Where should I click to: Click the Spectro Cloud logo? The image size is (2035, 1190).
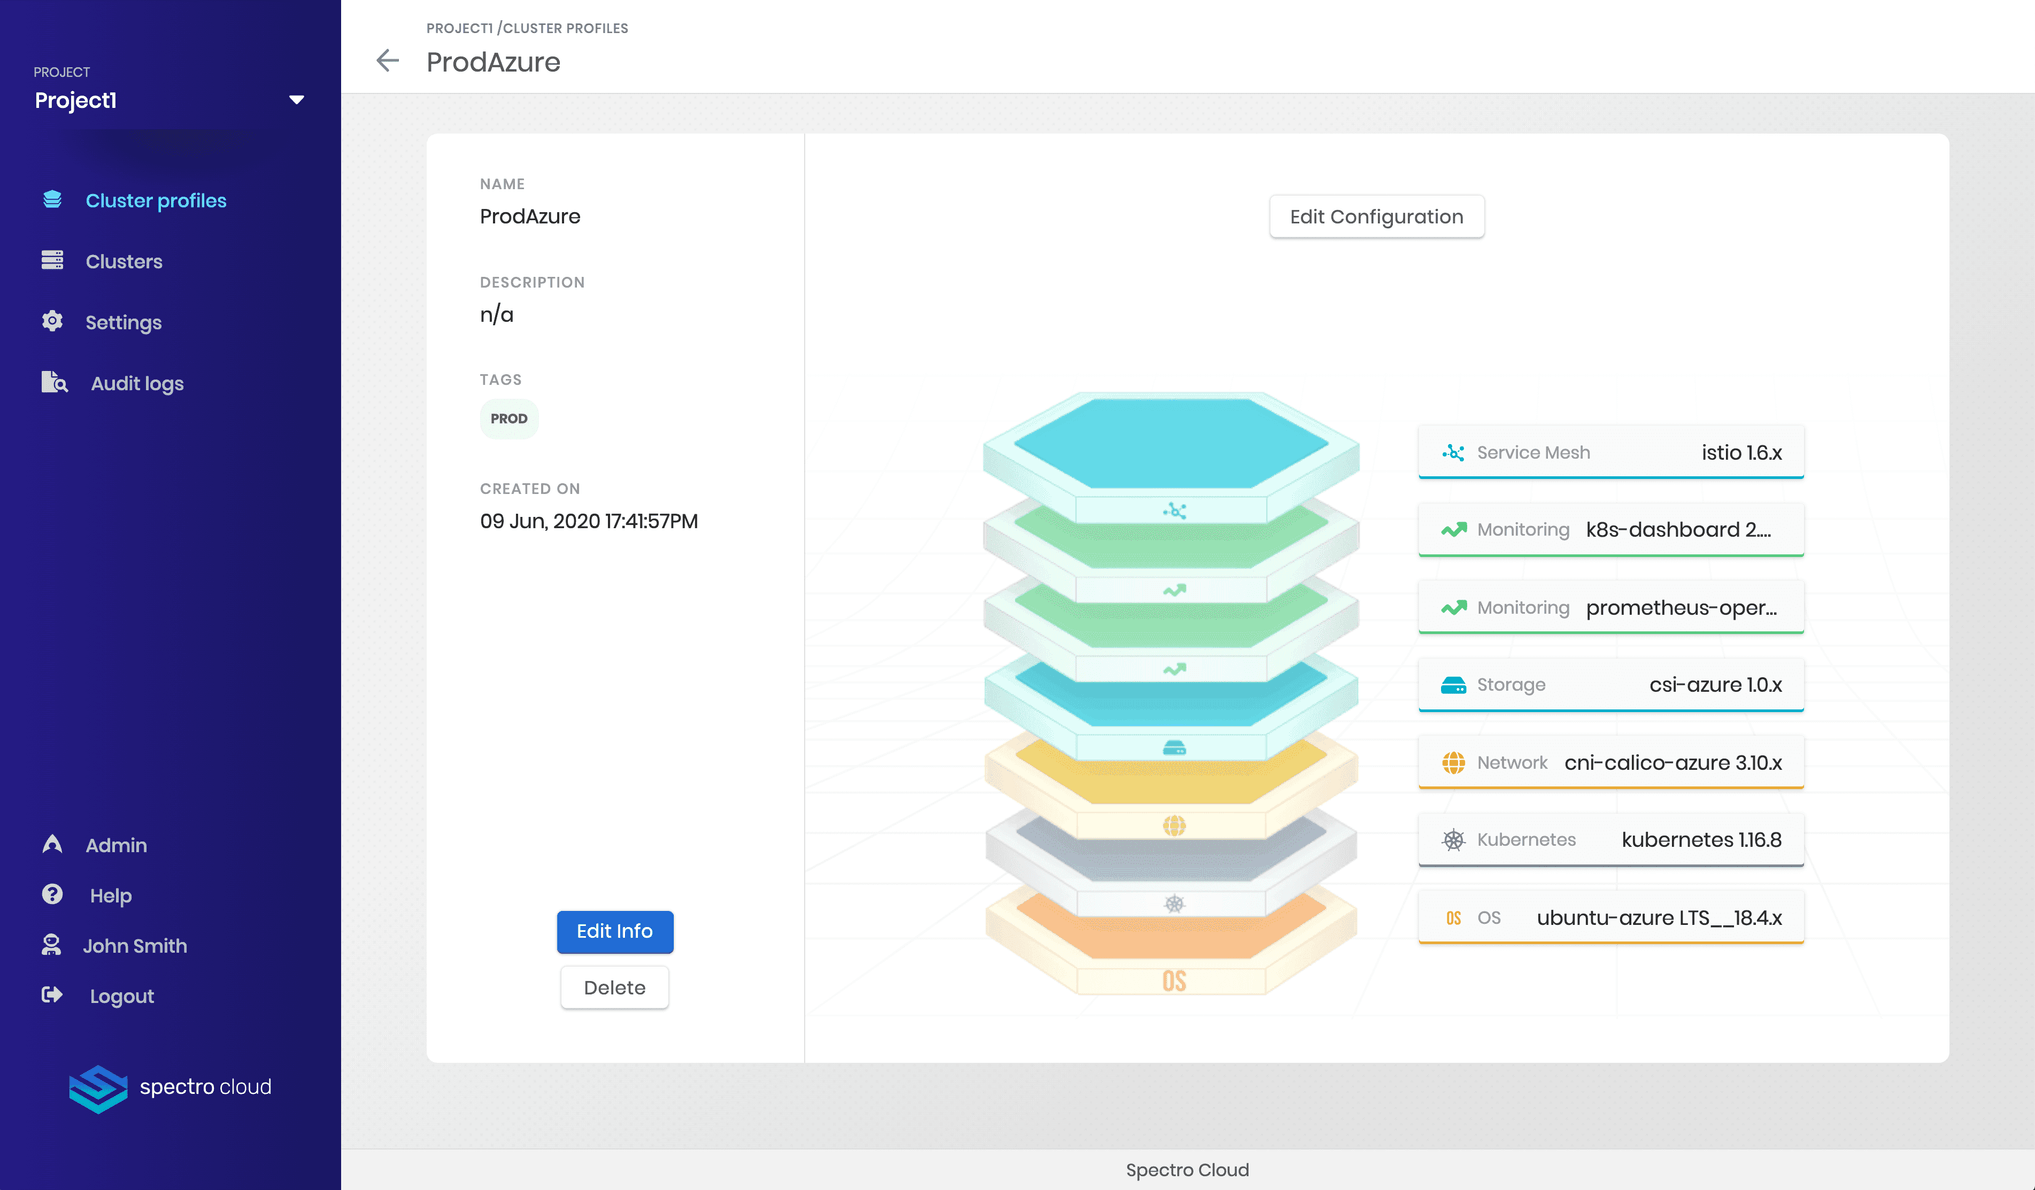click(x=170, y=1088)
